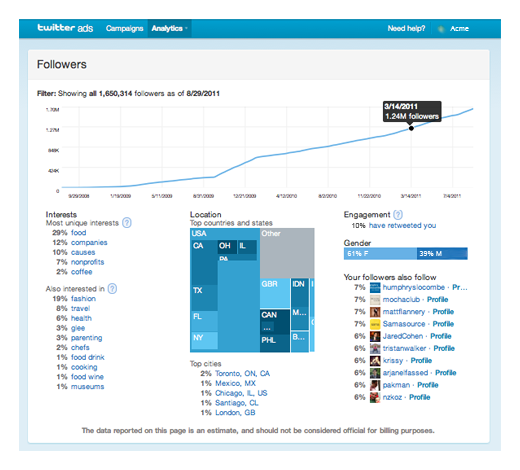Click krissy avatar thumbnail
520x470 pixels.
click(x=375, y=361)
